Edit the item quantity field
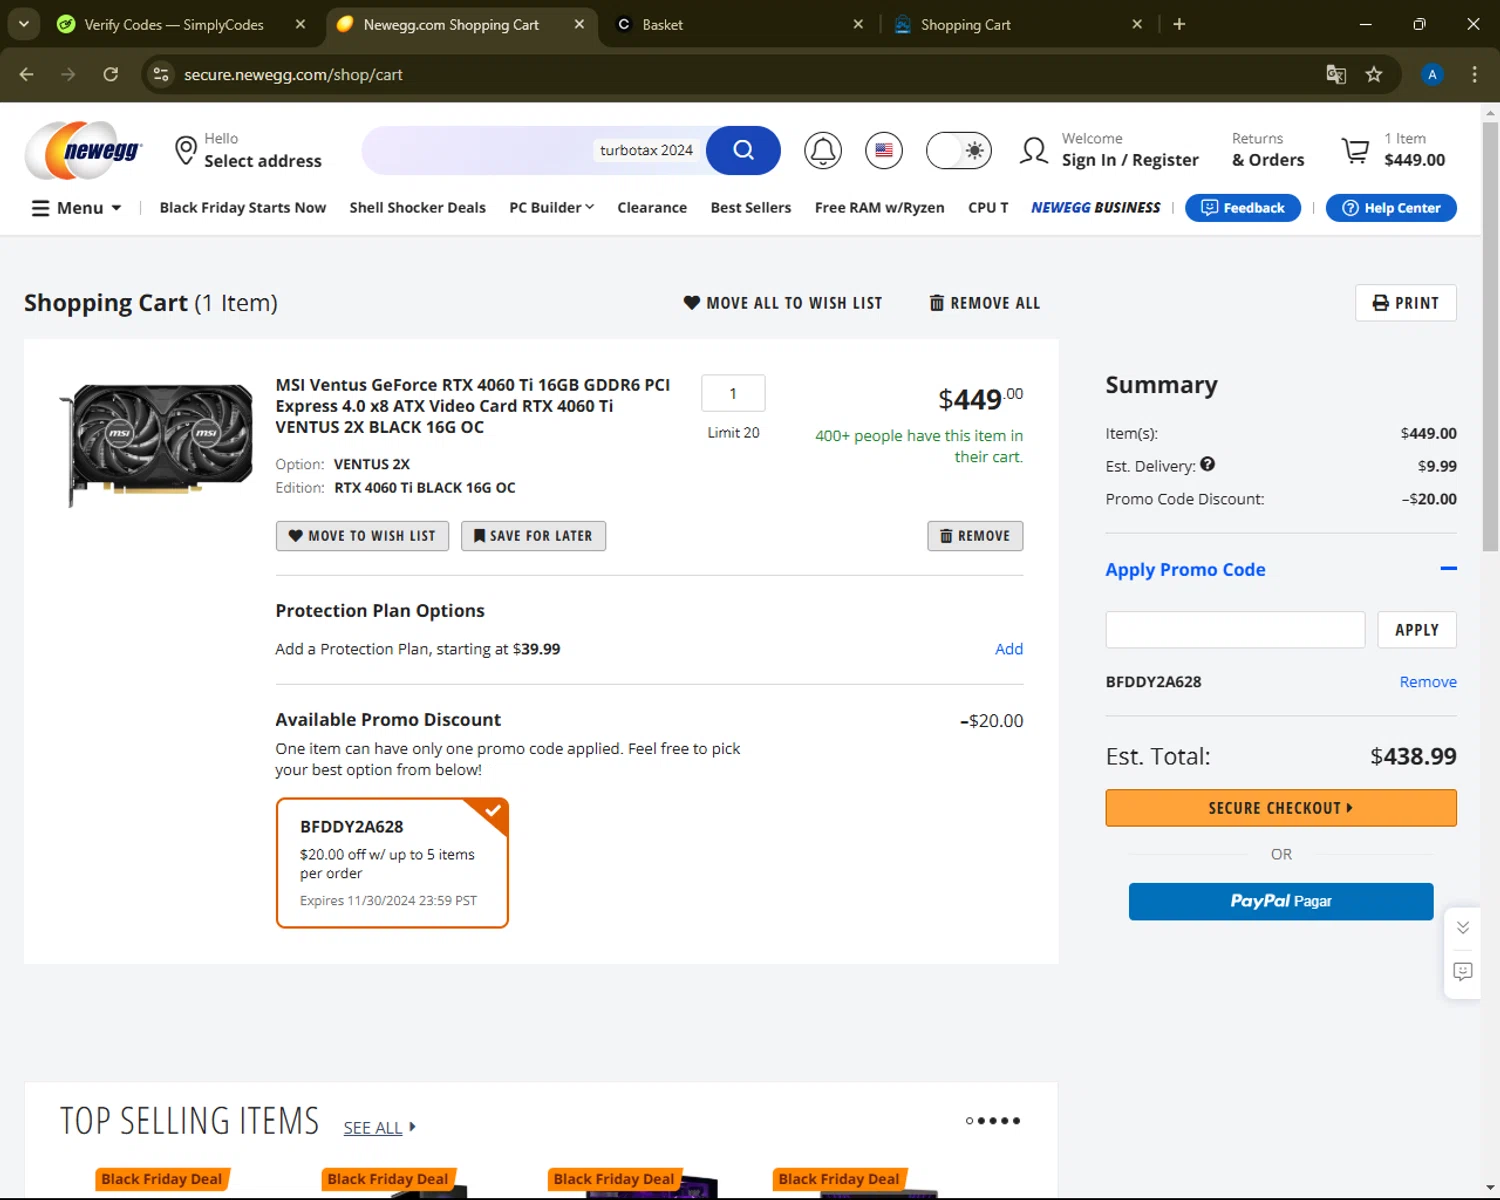 coord(733,393)
